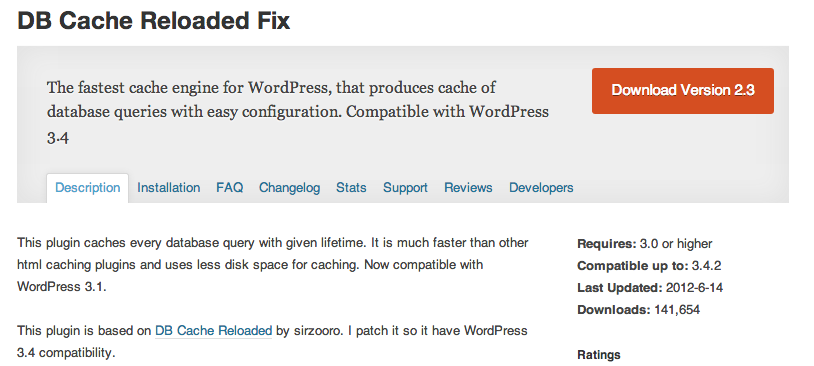Show the Stats tab
814x366 pixels.
pos(351,188)
